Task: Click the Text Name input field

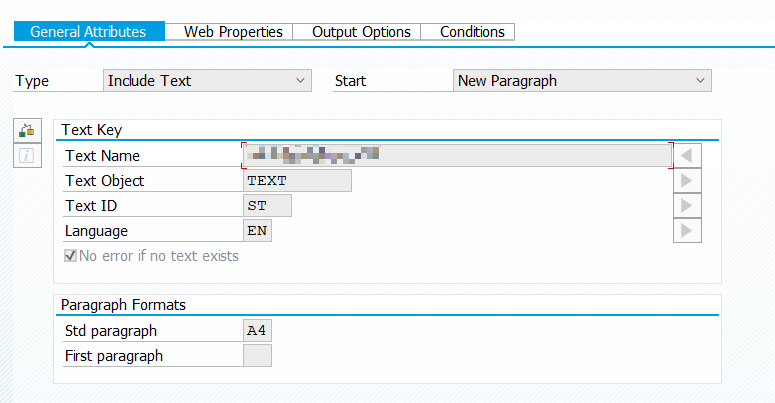Action: point(457,156)
